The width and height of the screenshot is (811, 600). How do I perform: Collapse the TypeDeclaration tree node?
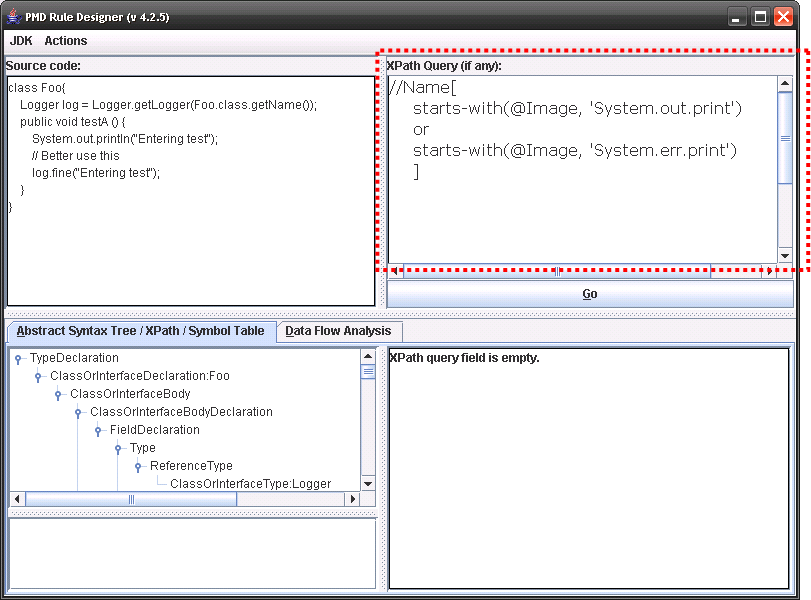(18, 359)
